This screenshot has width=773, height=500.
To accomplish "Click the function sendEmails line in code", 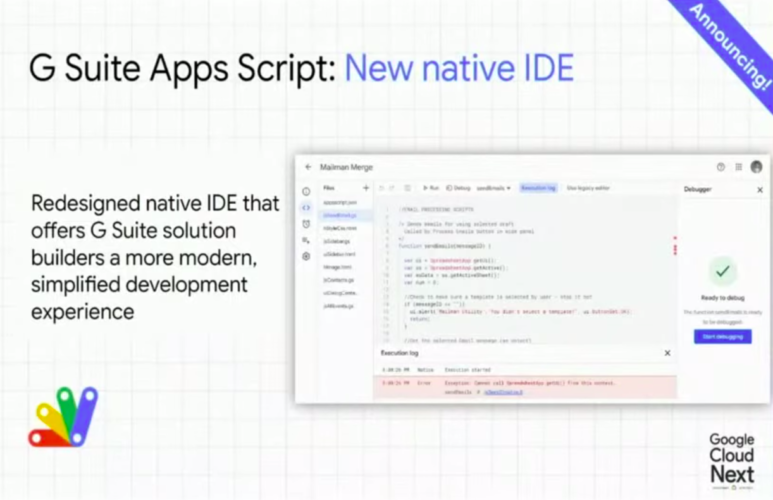I will [x=444, y=246].
